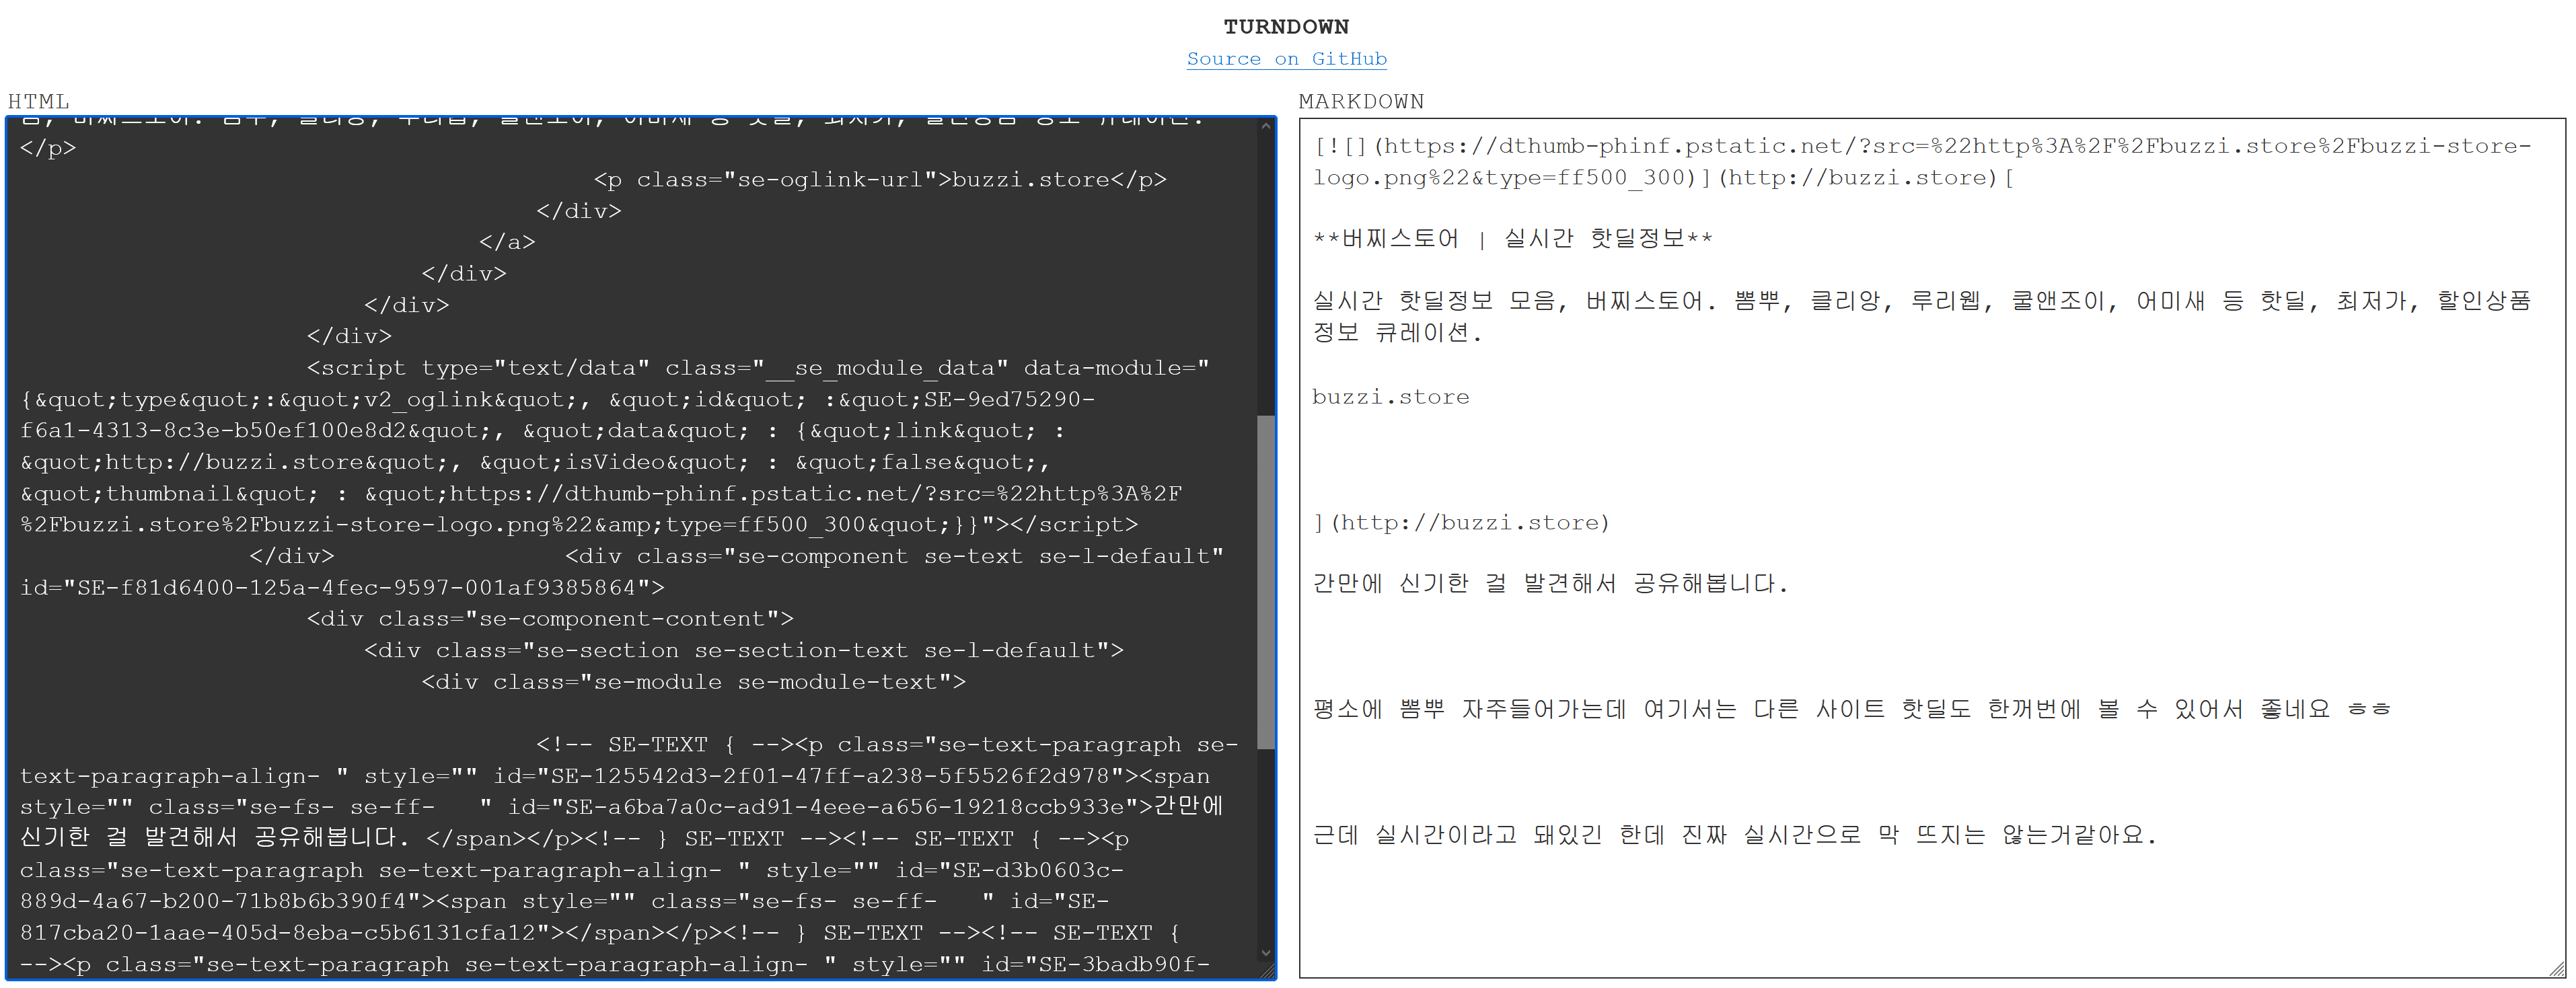Click the scroll down arrow of HTML pane
This screenshot has width=2576, height=988.
[x=1265, y=952]
